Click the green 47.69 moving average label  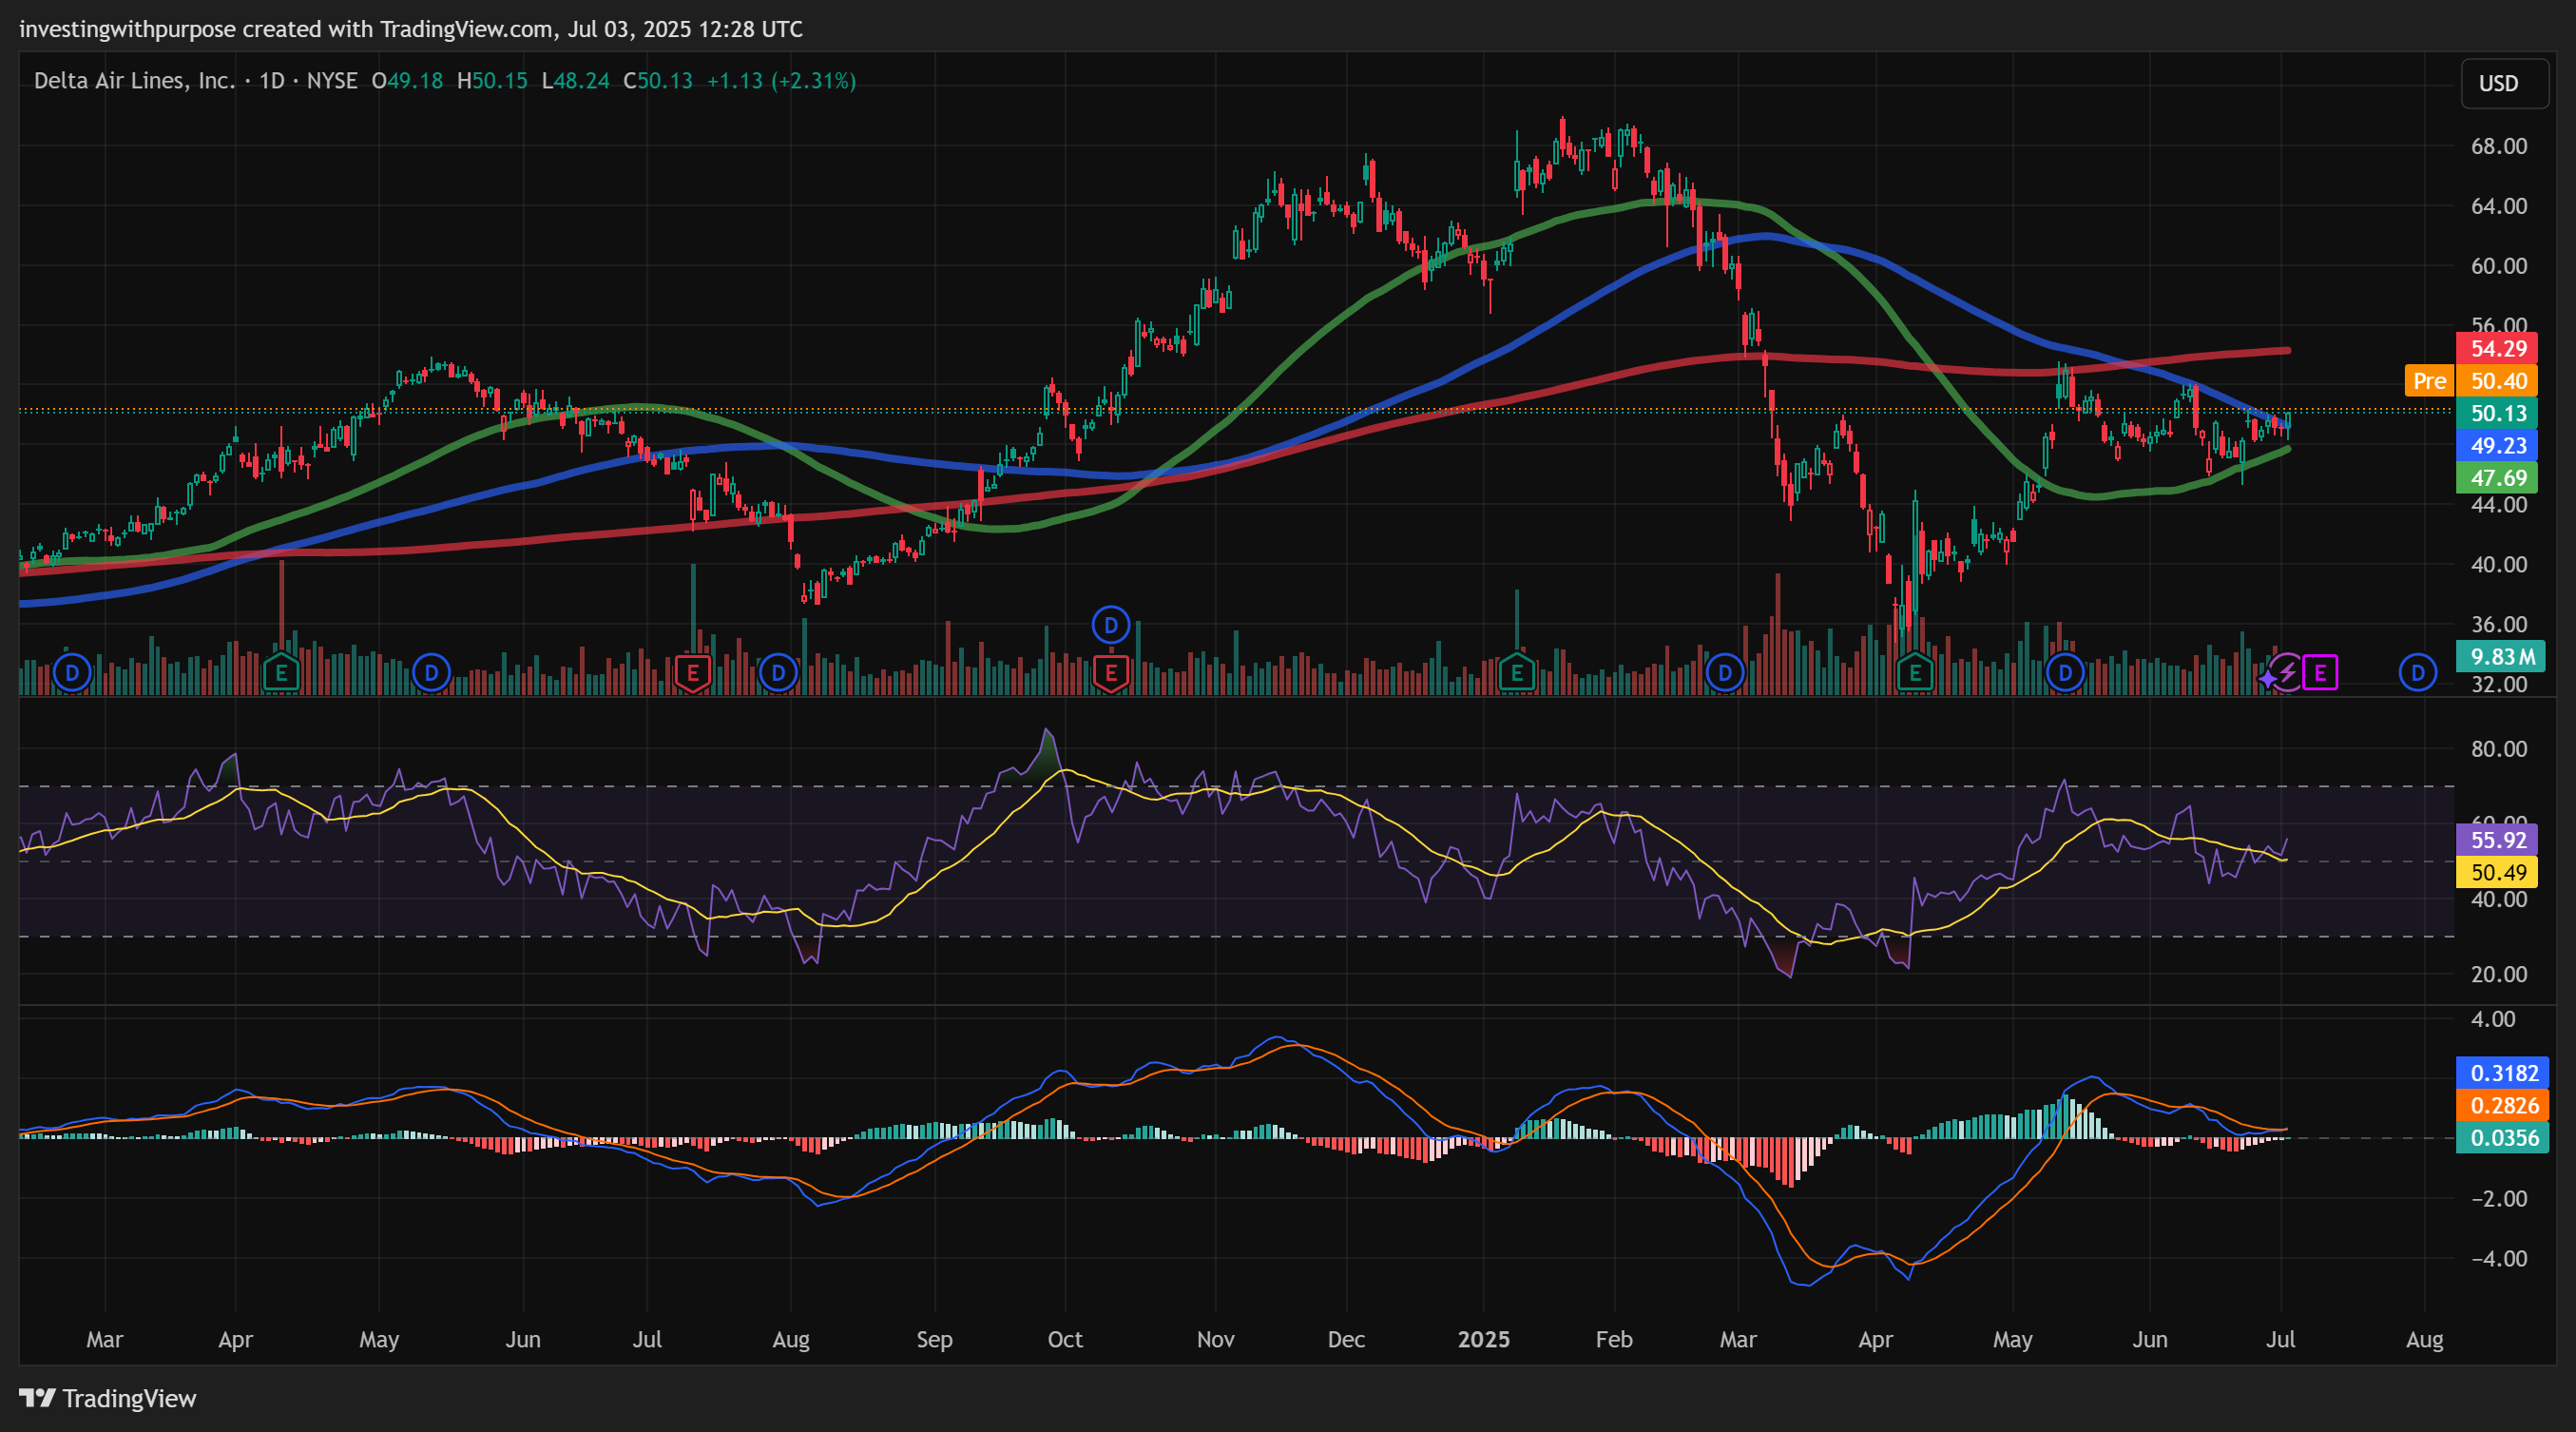pos(2498,478)
